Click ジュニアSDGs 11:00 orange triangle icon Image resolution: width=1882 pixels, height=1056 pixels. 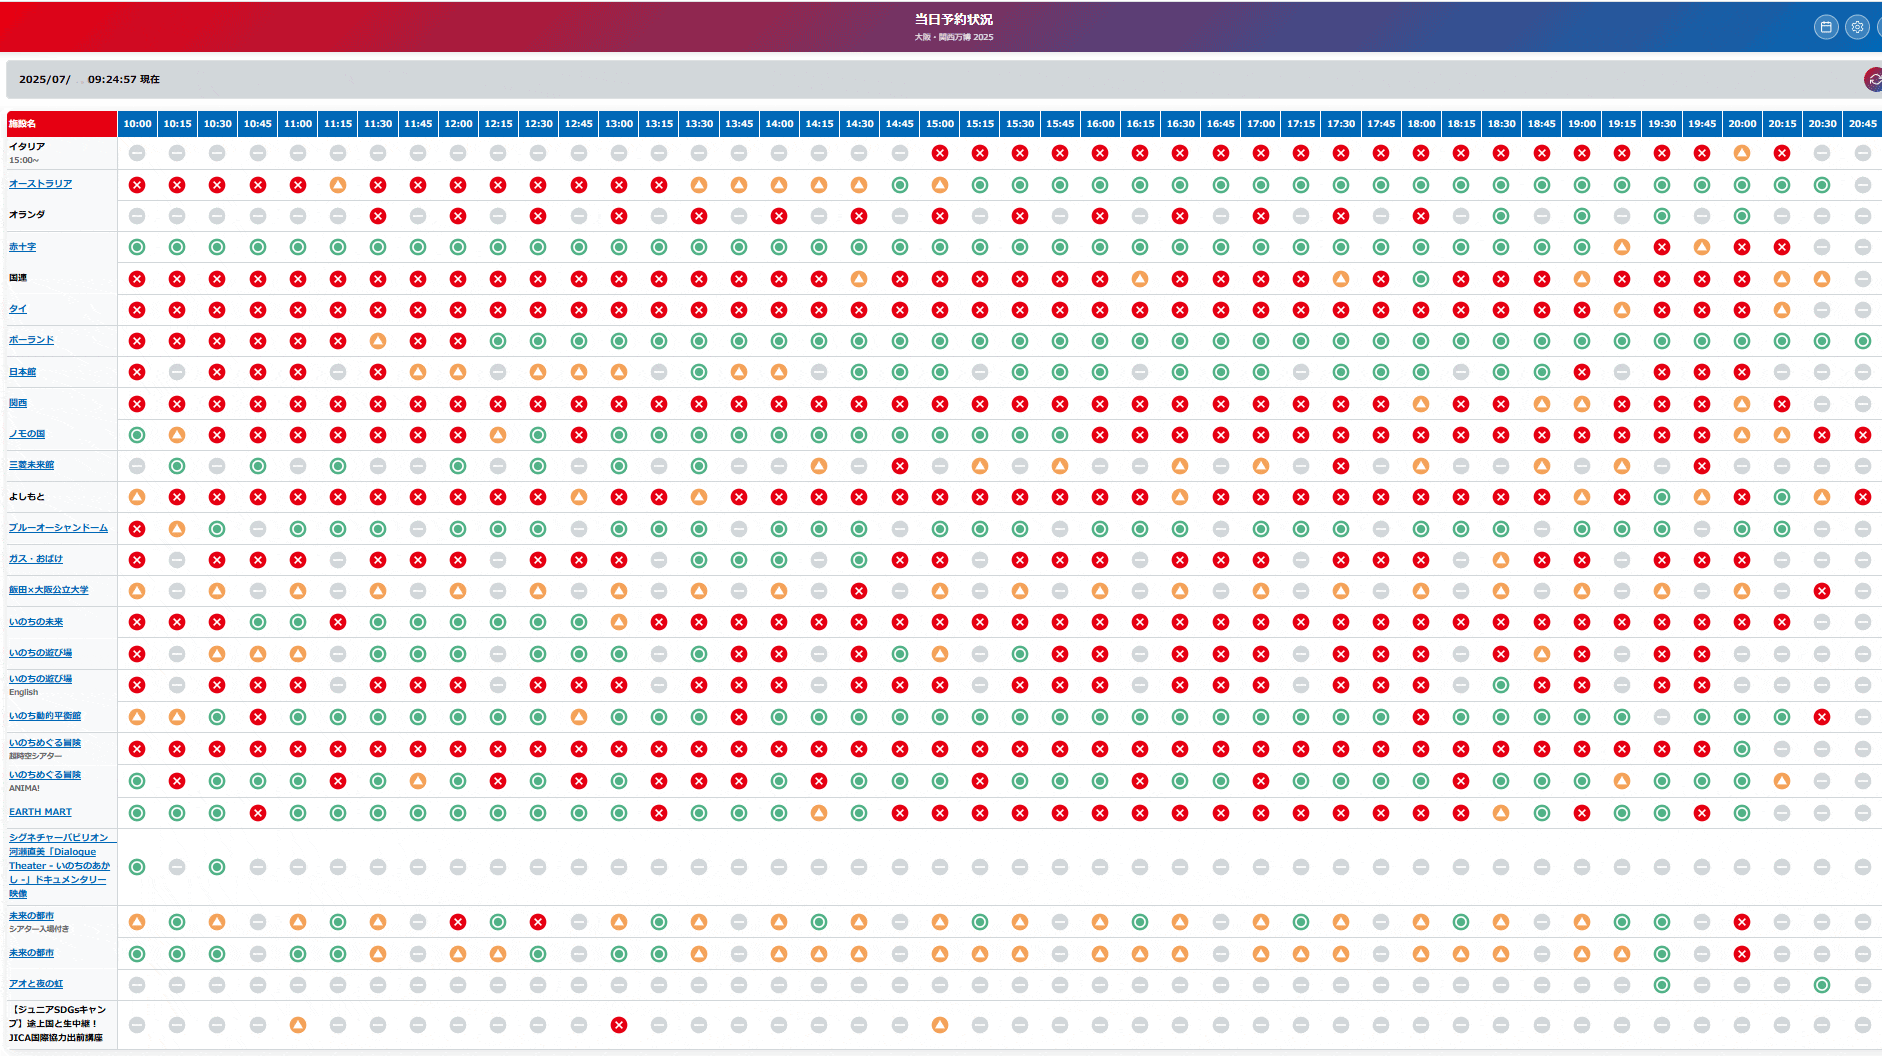click(x=298, y=1025)
